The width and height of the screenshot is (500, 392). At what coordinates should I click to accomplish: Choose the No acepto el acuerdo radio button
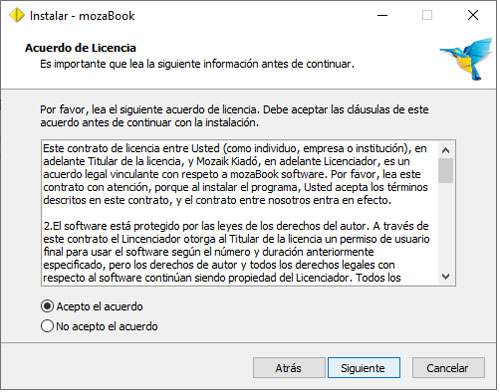click(x=99, y=326)
